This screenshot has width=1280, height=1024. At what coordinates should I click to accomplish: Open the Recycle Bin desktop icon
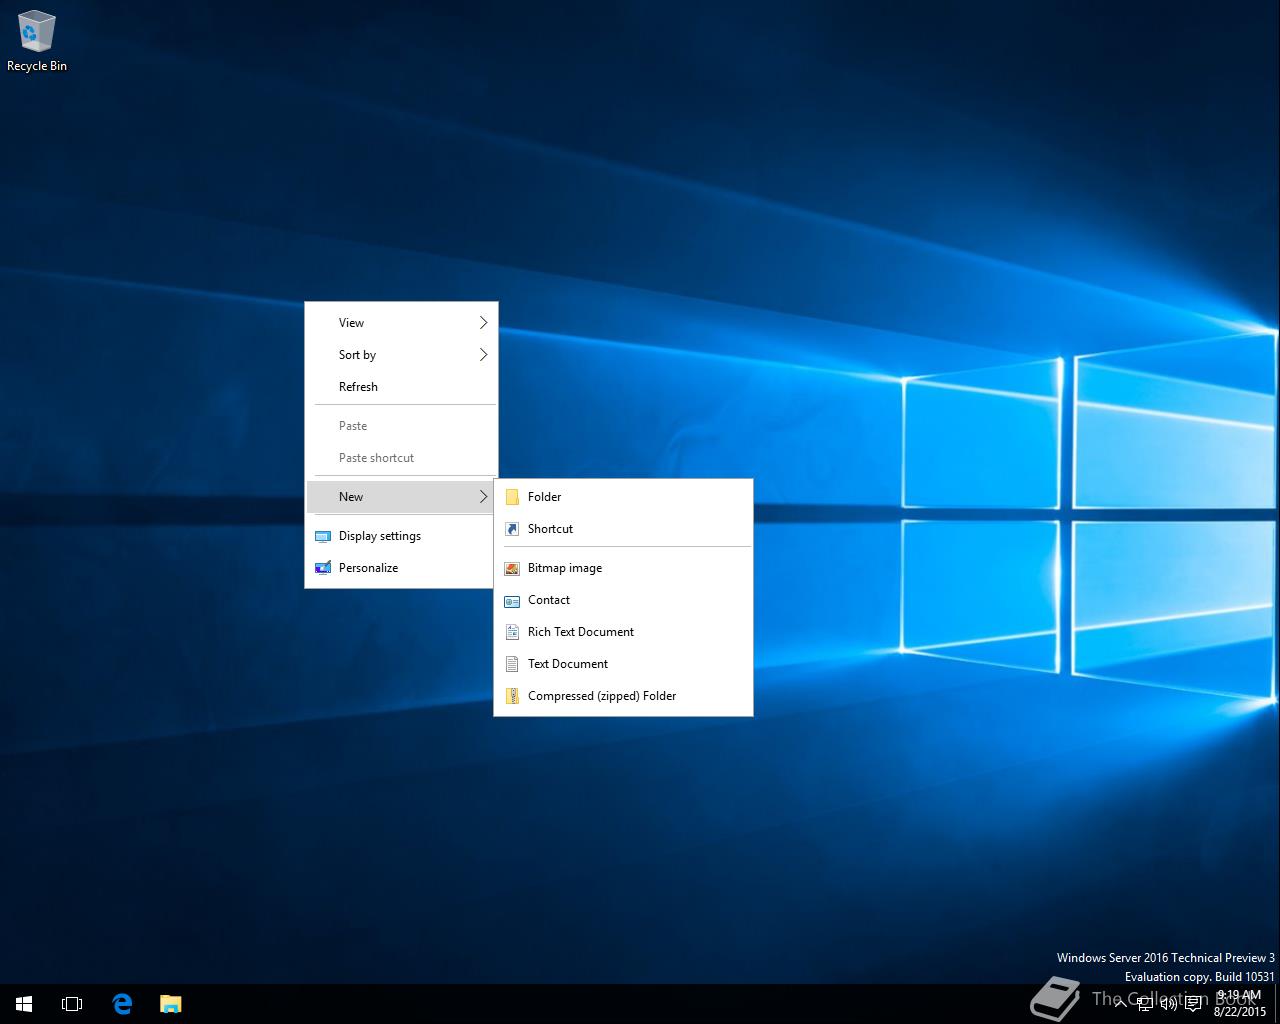[x=36, y=41]
